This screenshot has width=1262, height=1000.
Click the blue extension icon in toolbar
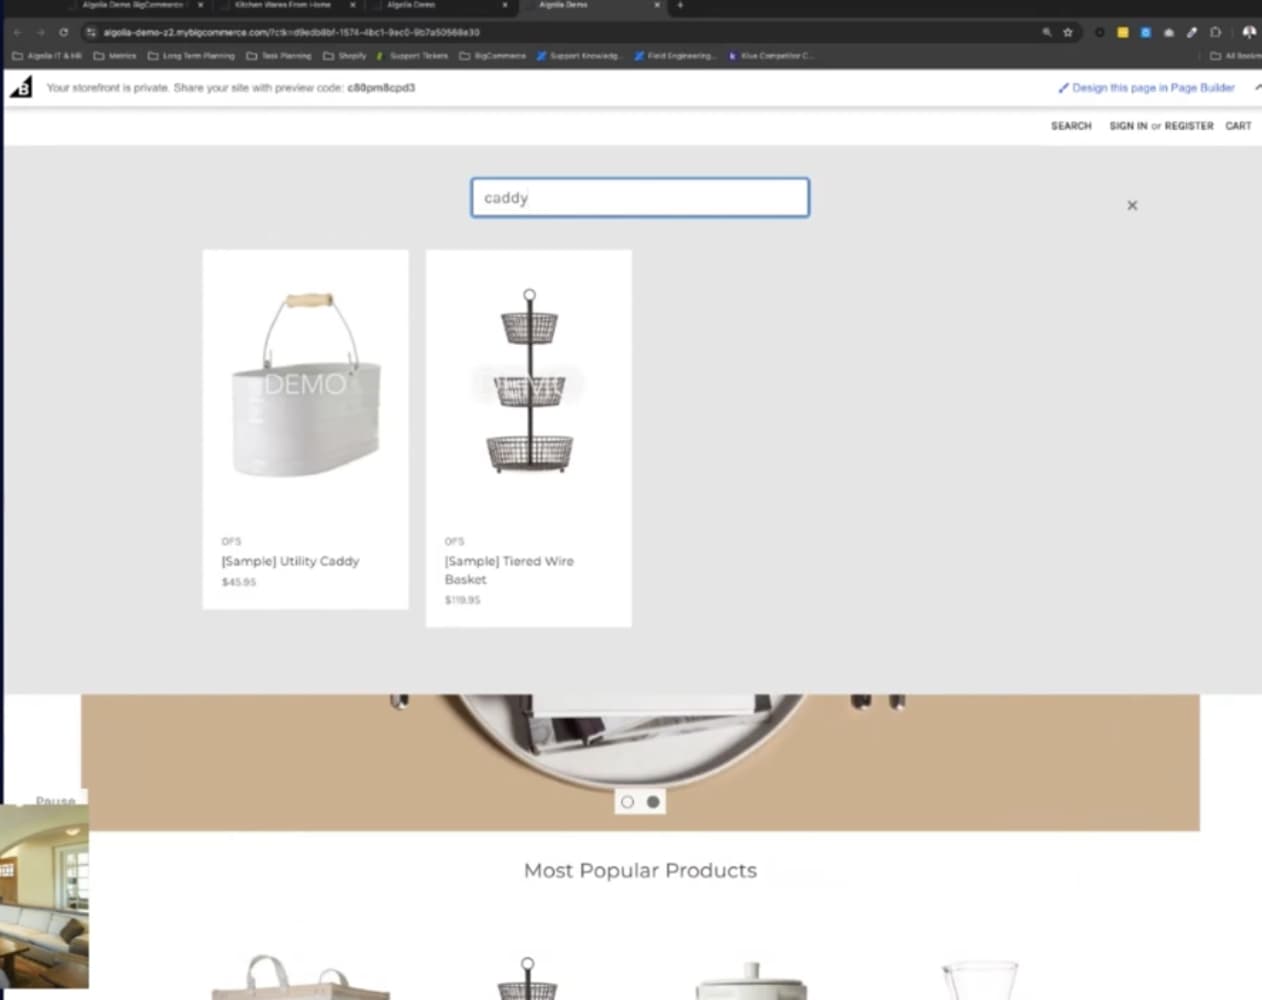click(x=1145, y=32)
